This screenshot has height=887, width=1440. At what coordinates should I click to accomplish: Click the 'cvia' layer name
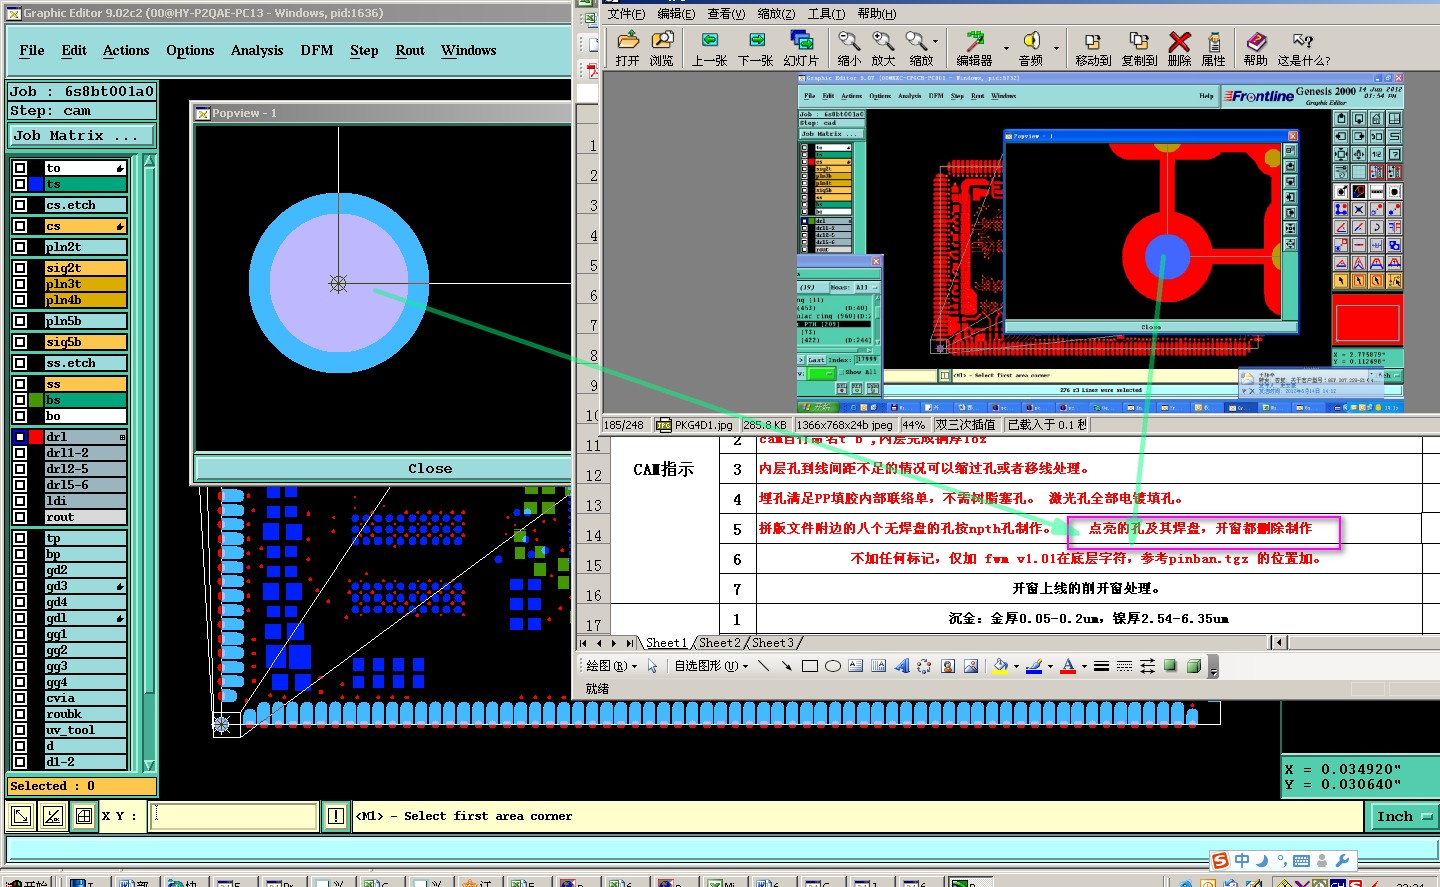pos(86,698)
